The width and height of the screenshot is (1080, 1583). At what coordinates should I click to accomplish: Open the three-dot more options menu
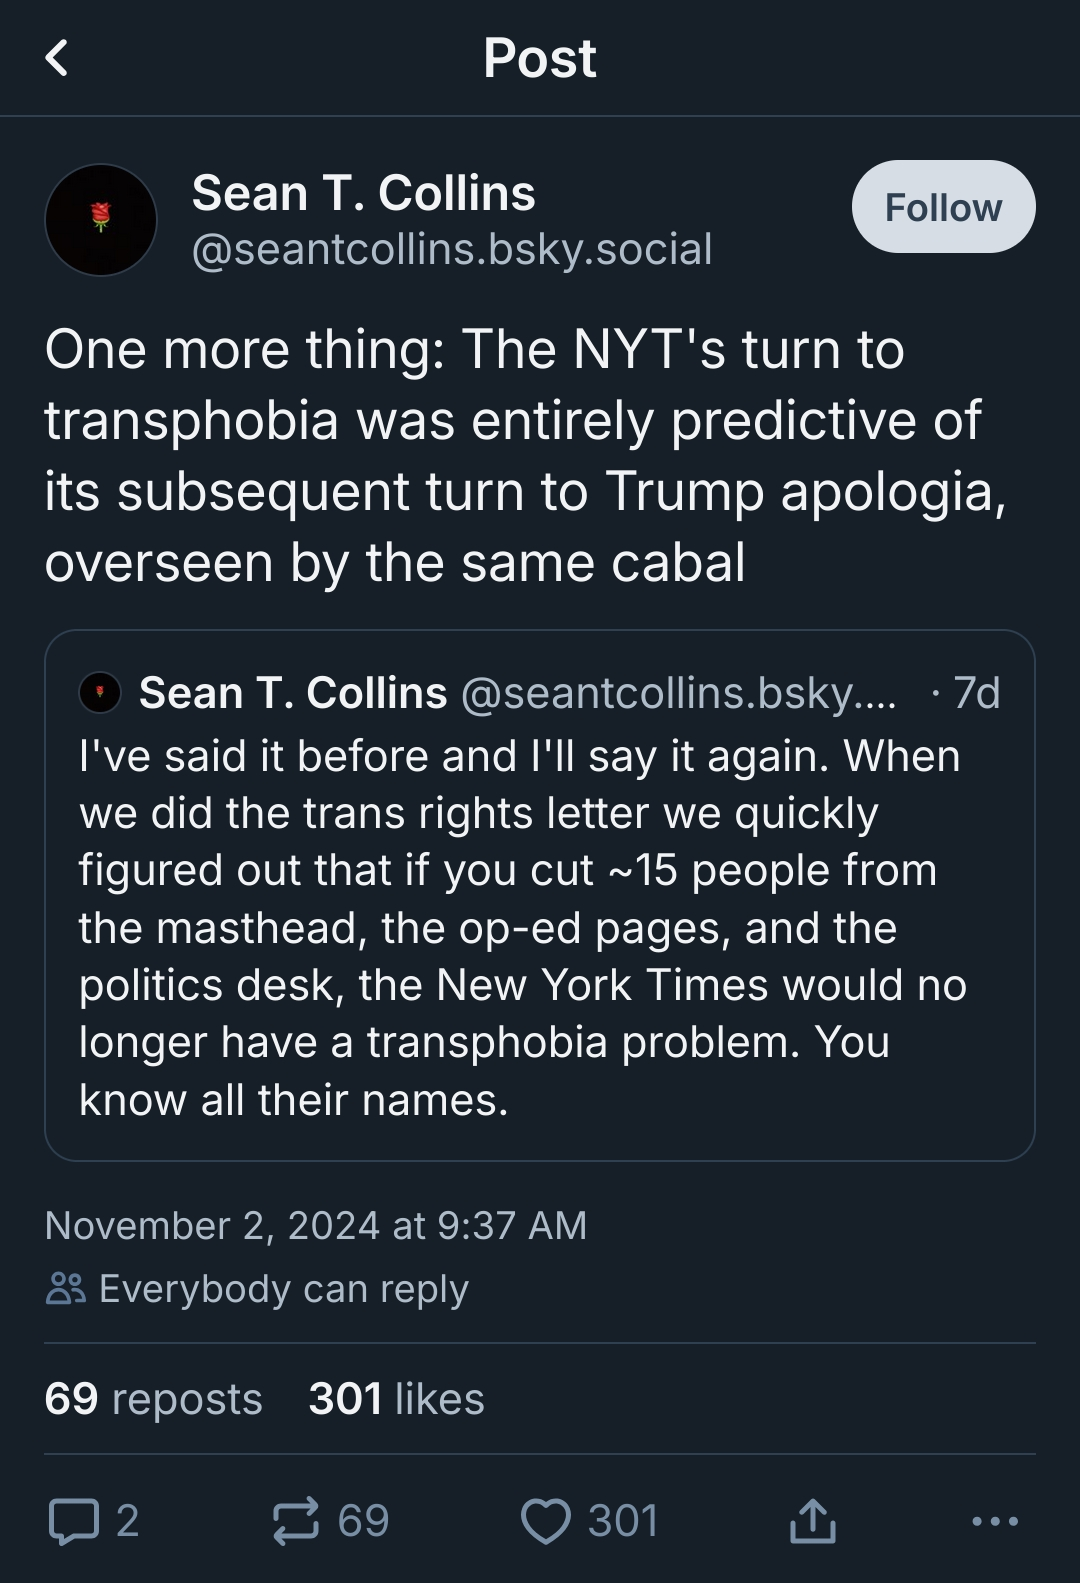coord(994,1521)
